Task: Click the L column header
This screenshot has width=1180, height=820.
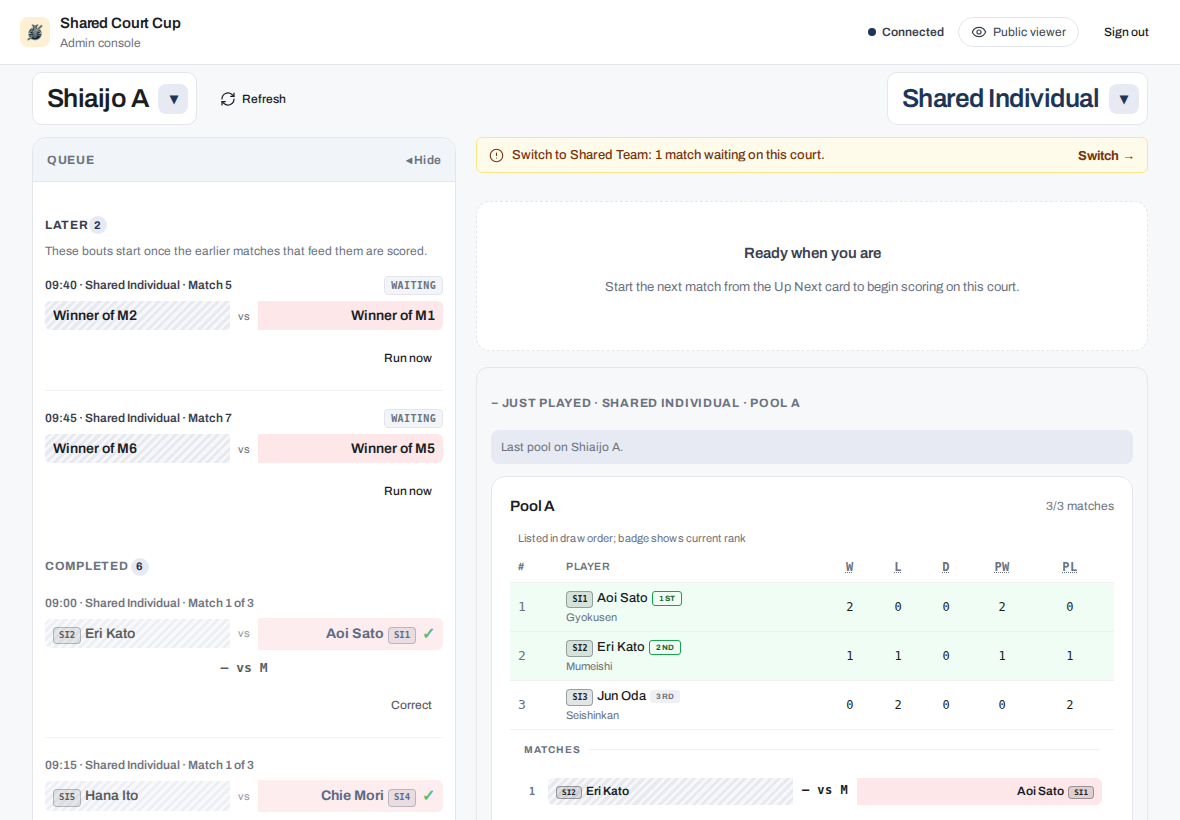Action: coord(898,566)
